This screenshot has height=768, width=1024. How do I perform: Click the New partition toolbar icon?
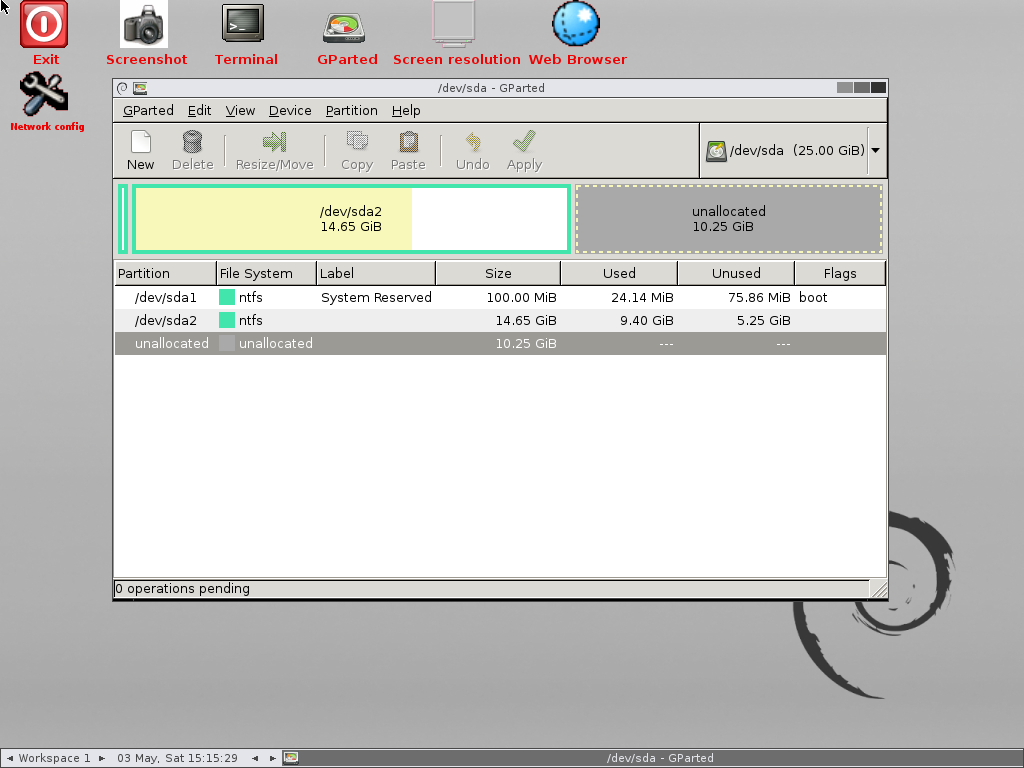click(140, 142)
